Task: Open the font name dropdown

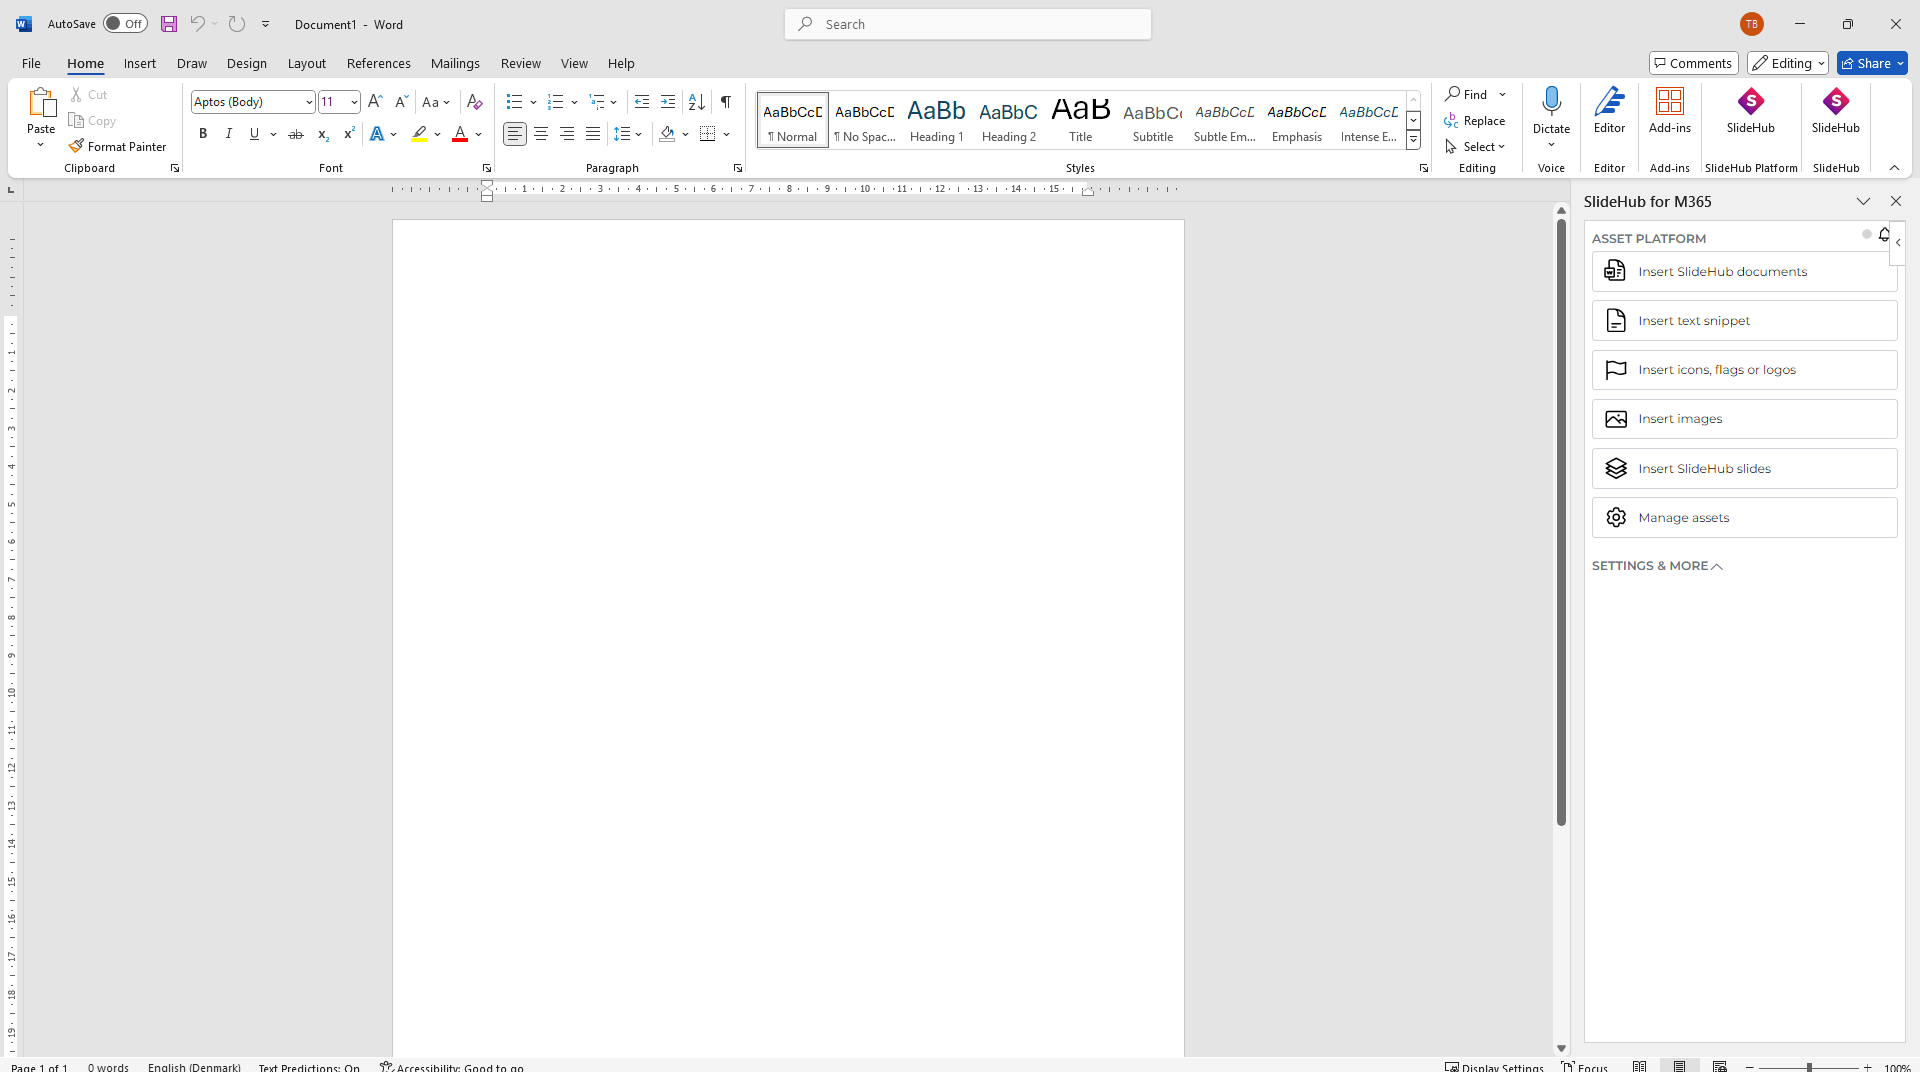Action: [309, 102]
